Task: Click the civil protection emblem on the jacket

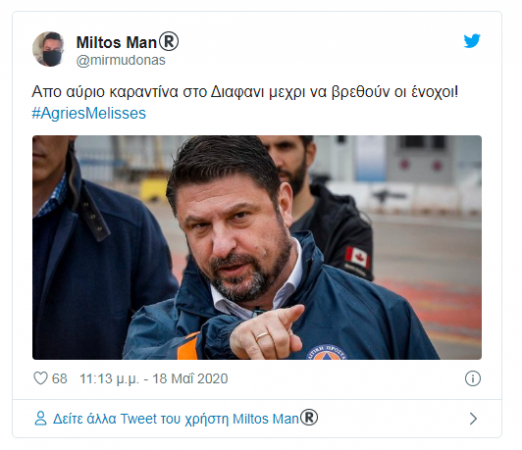Action: (326, 352)
